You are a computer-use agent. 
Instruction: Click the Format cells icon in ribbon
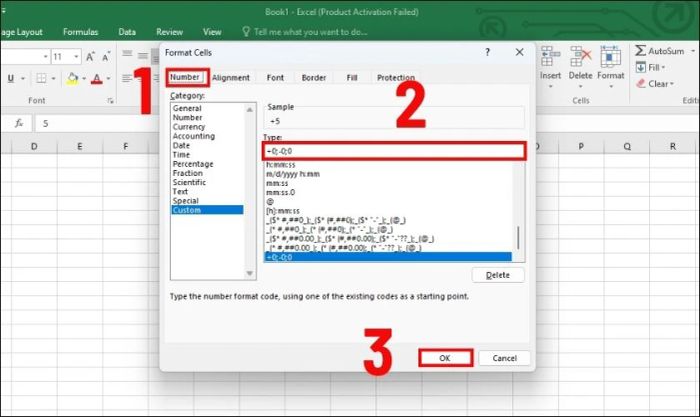pos(610,56)
